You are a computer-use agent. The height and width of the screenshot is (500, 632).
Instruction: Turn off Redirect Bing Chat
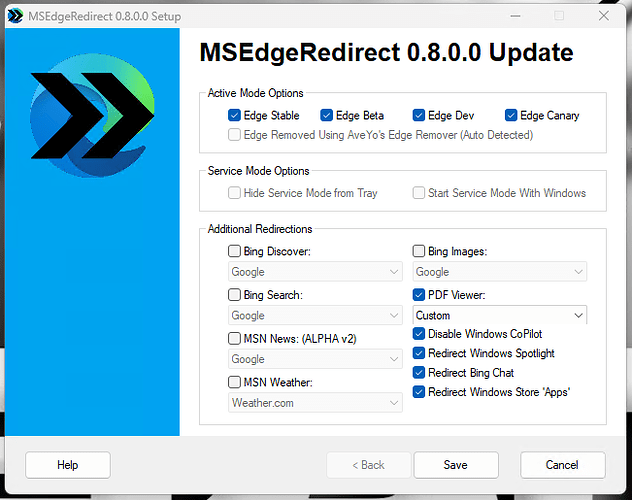(419, 373)
